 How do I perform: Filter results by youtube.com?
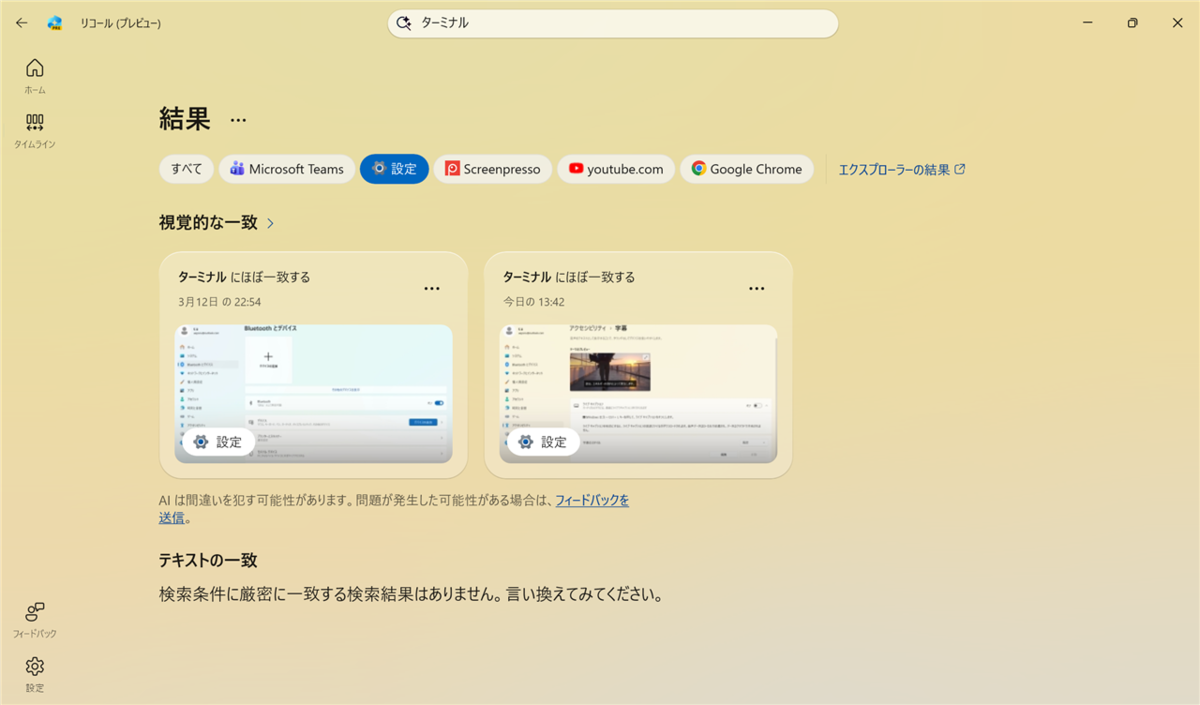616,169
